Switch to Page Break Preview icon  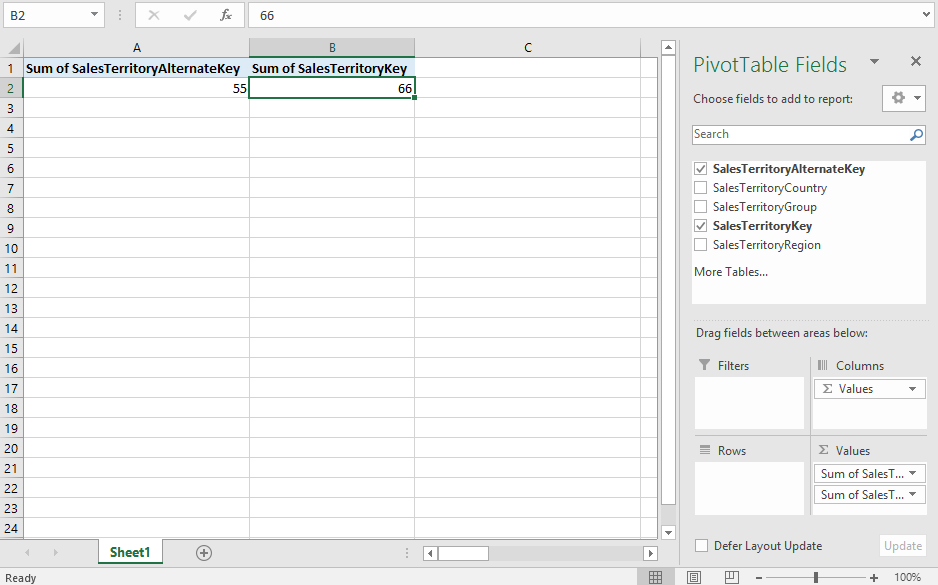pos(731,577)
